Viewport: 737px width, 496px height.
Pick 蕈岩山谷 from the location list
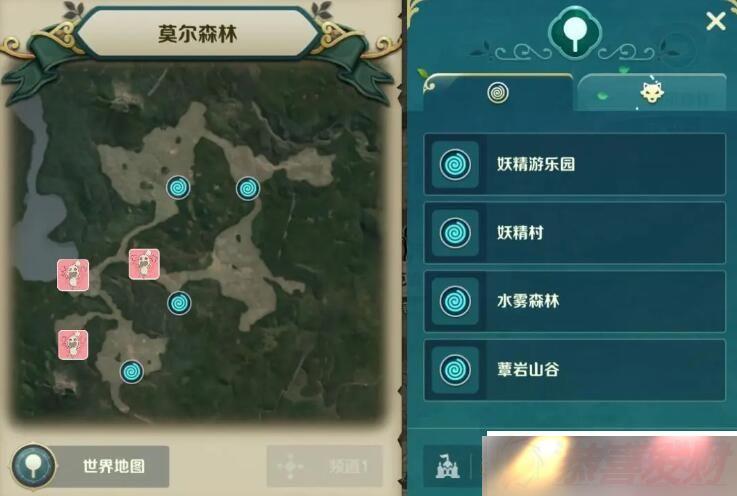tap(574, 370)
